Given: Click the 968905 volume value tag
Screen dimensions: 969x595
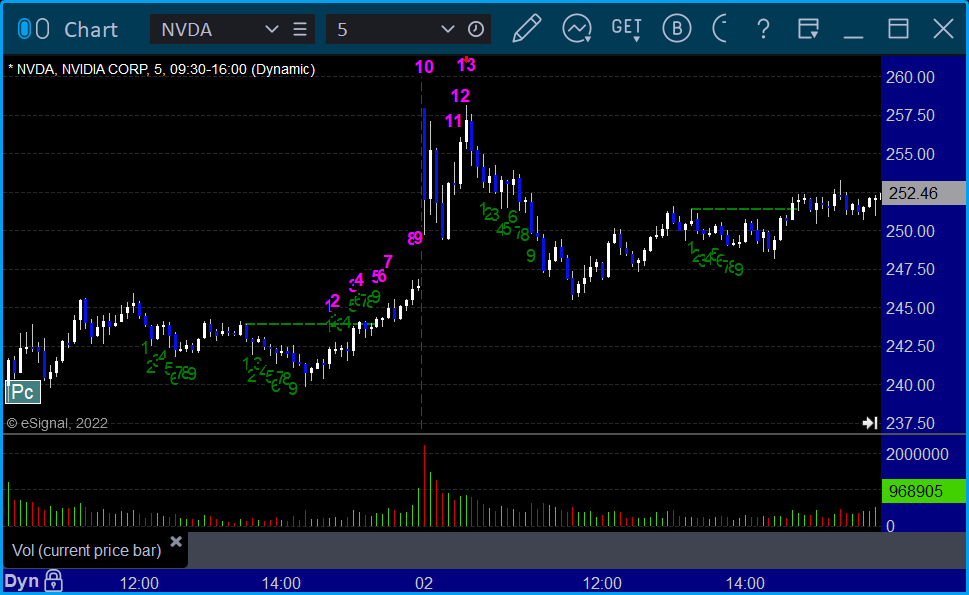Looking at the screenshot, I should coord(924,491).
